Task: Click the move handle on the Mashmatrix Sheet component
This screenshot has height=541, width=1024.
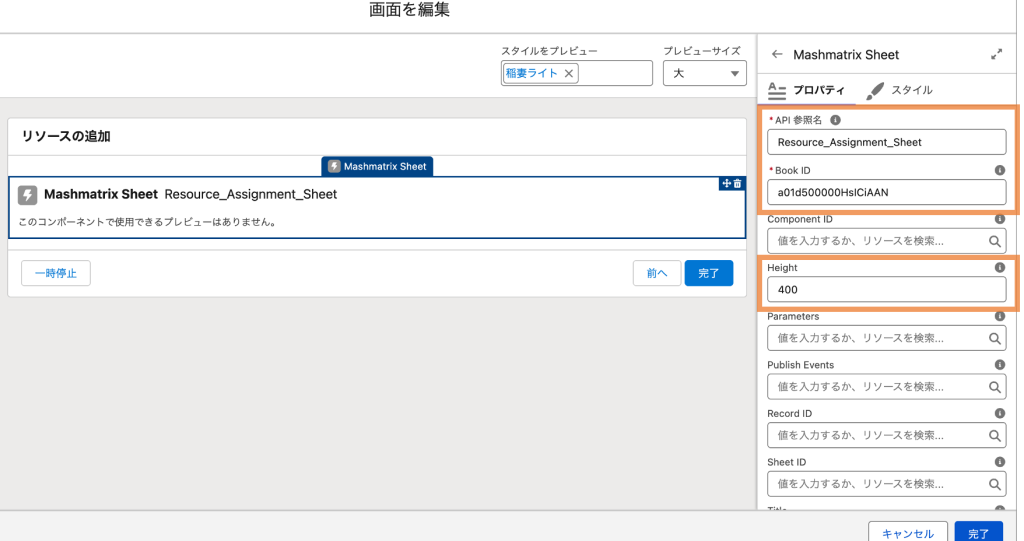Action: 726,183
